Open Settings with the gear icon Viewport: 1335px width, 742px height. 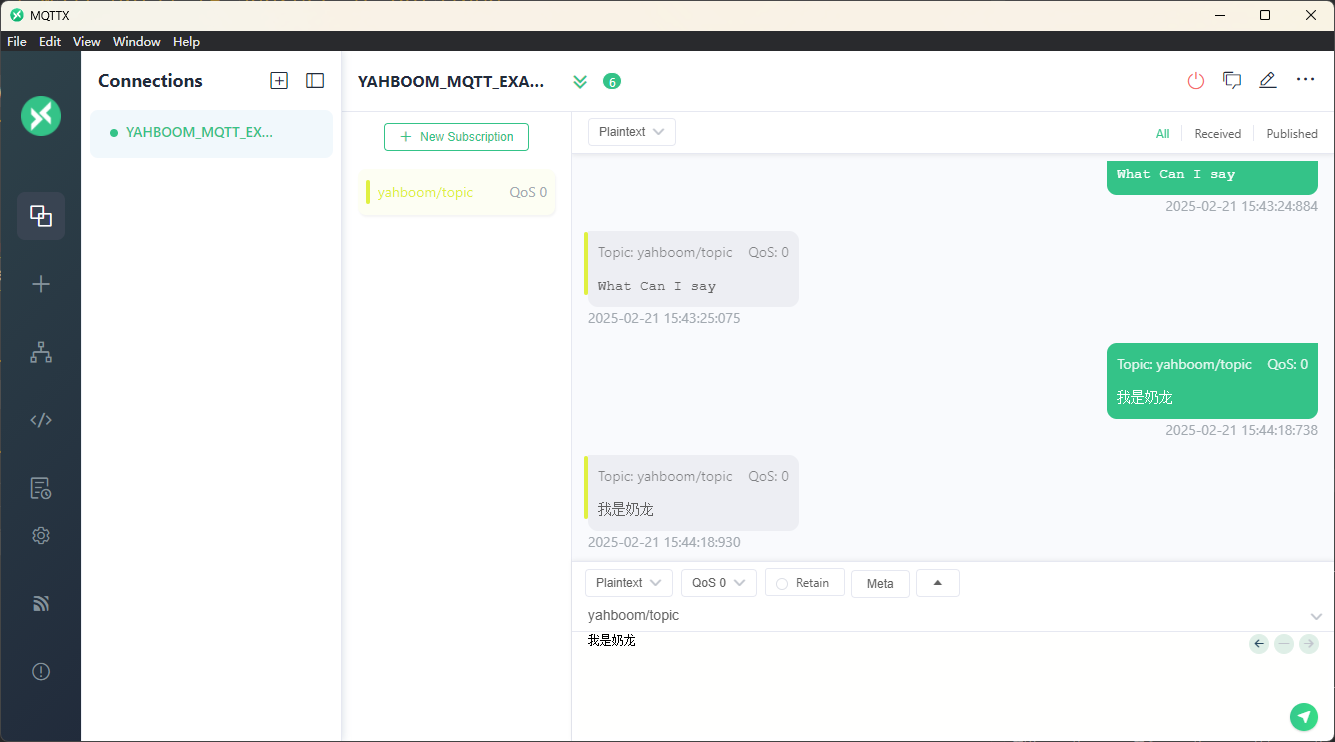(41, 536)
